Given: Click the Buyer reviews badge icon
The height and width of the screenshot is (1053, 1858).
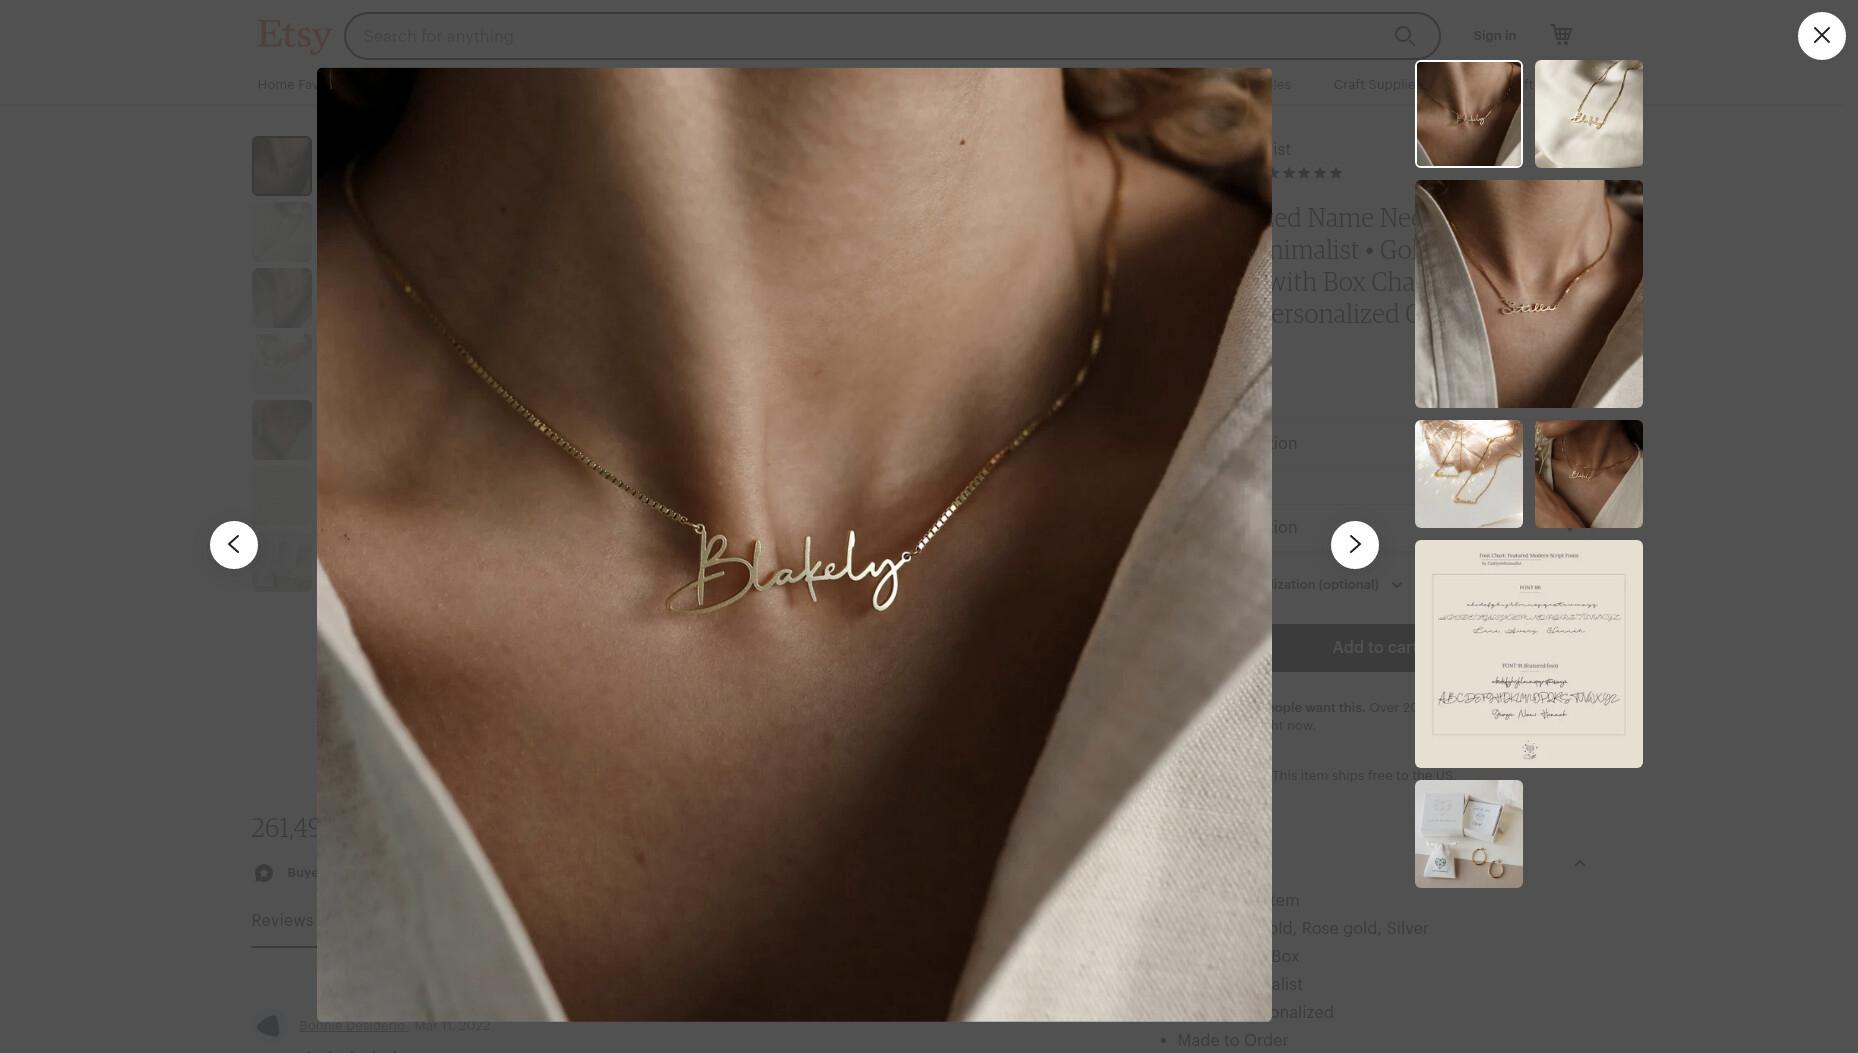Looking at the screenshot, I should pyautogui.click(x=264, y=873).
